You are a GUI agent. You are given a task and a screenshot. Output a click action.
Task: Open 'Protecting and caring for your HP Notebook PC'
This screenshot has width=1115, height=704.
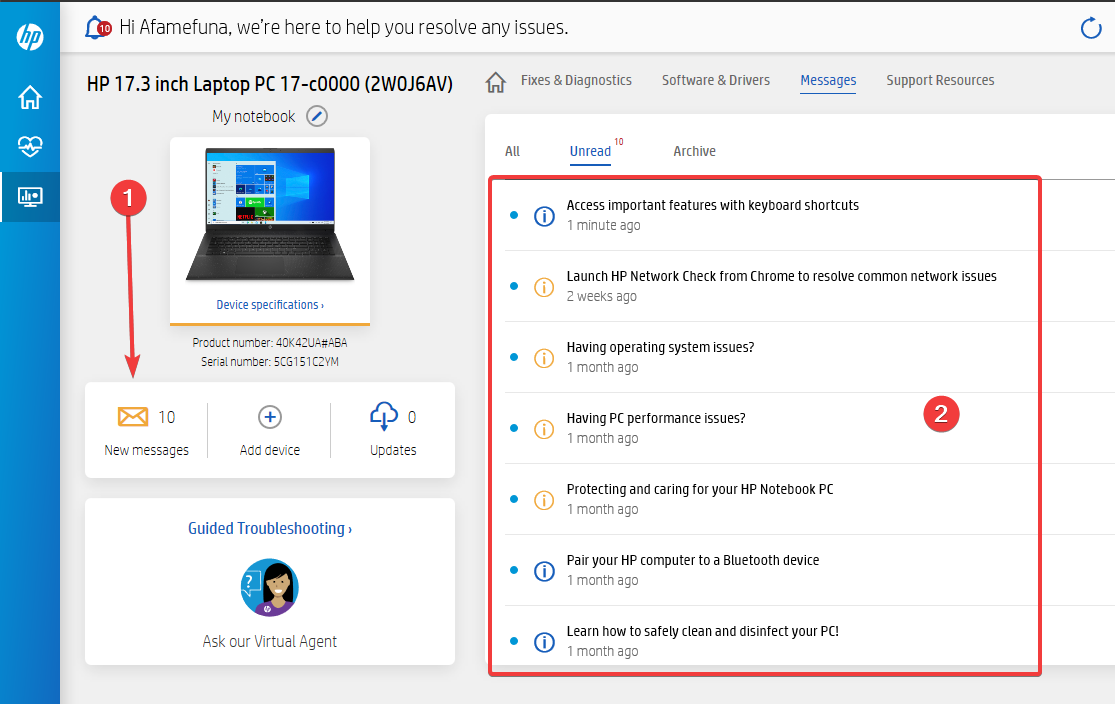[x=700, y=489]
